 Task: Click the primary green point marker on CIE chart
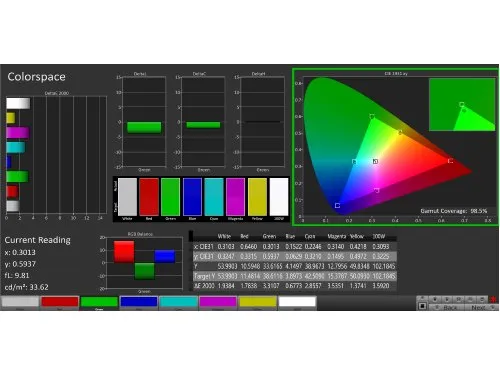372,116
